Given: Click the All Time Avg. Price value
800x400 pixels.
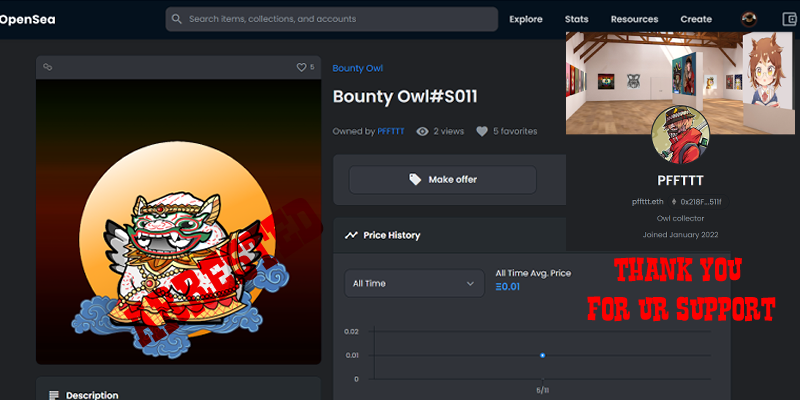Looking at the screenshot, I should [x=508, y=287].
